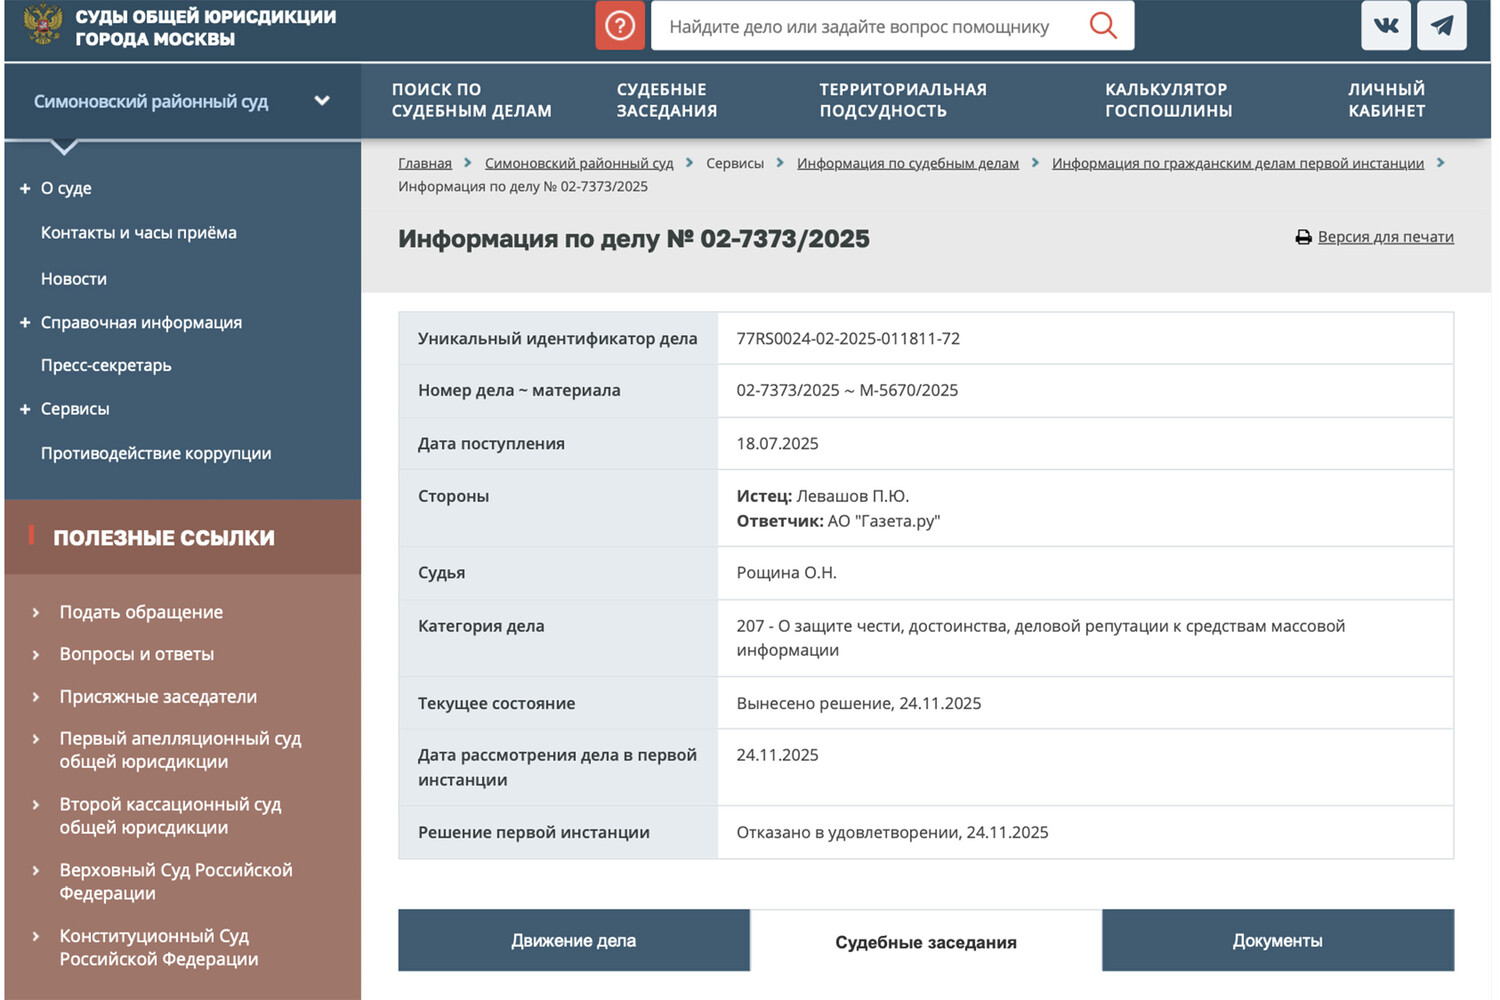The image size is (1500, 1000).
Task: Click the magnifier search icon
Action: coord(1102,26)
